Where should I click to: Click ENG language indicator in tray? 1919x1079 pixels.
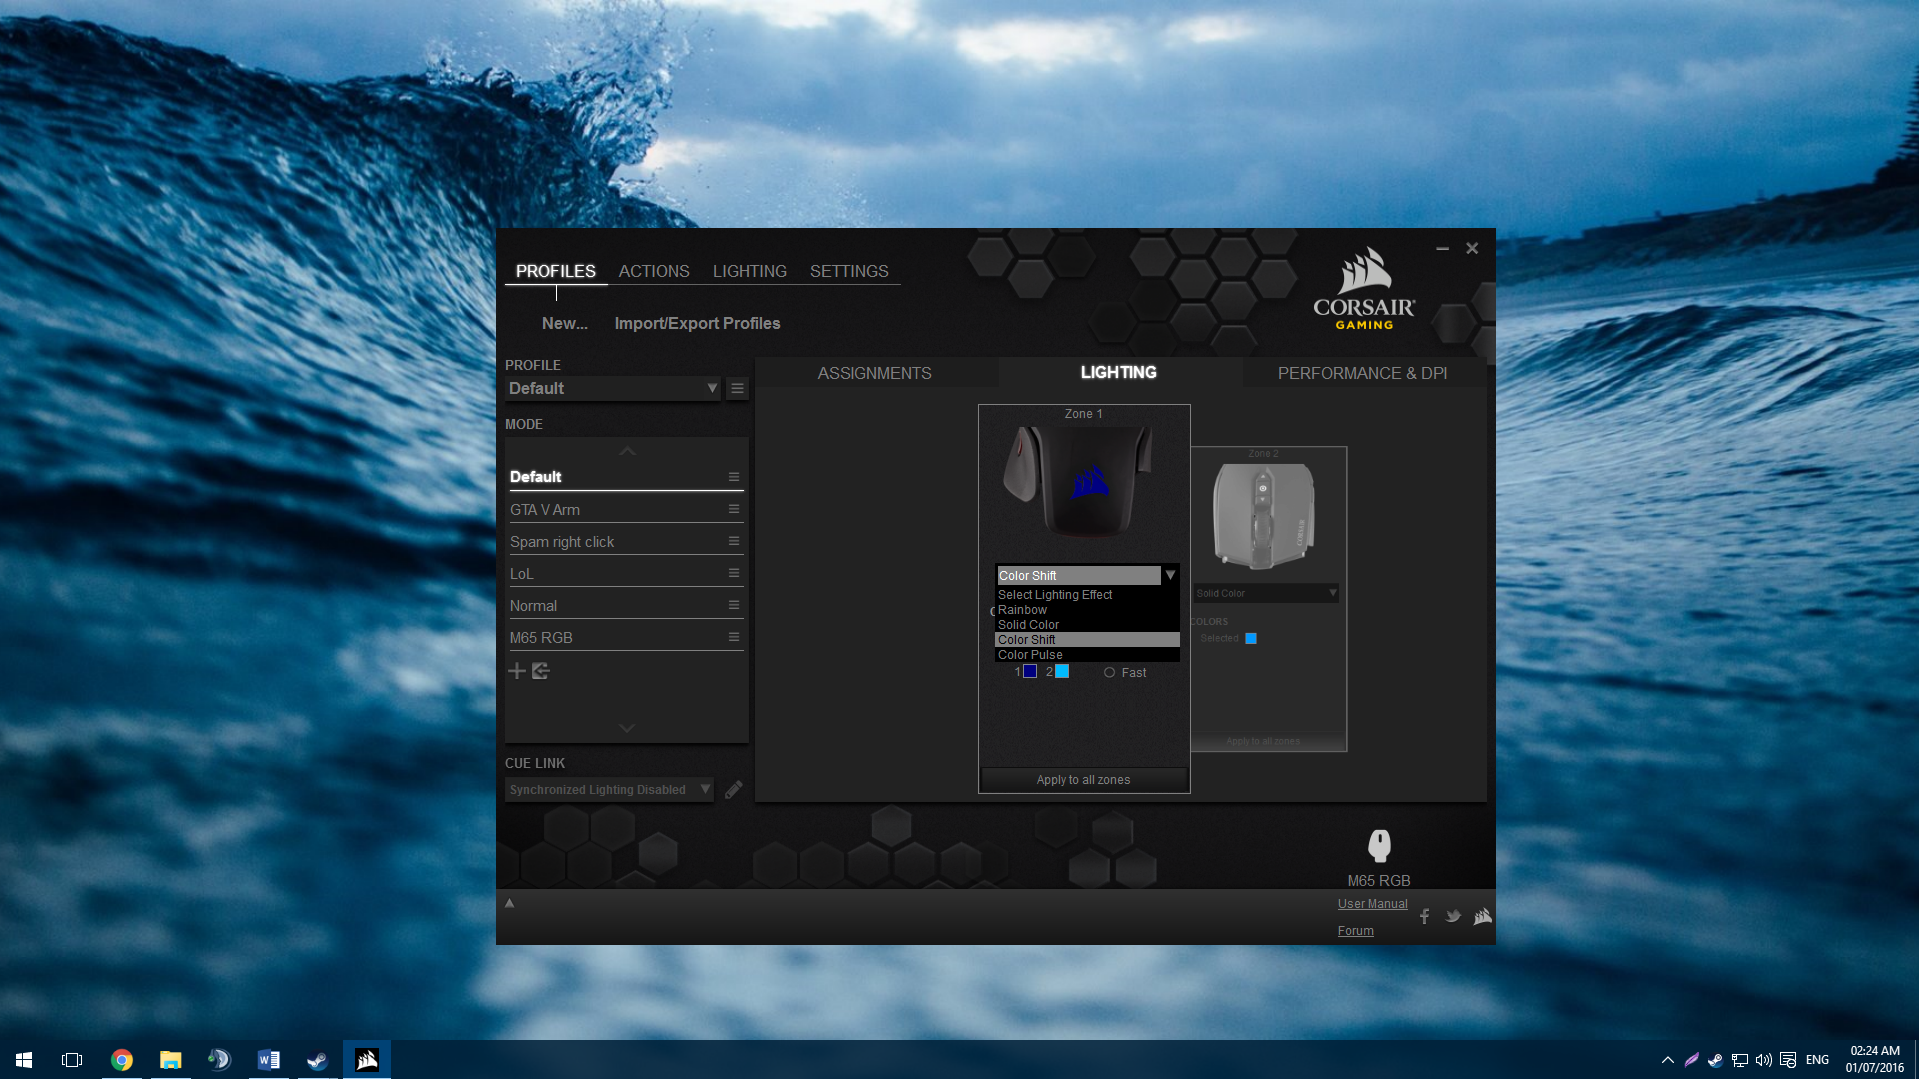[1817, 1060]
